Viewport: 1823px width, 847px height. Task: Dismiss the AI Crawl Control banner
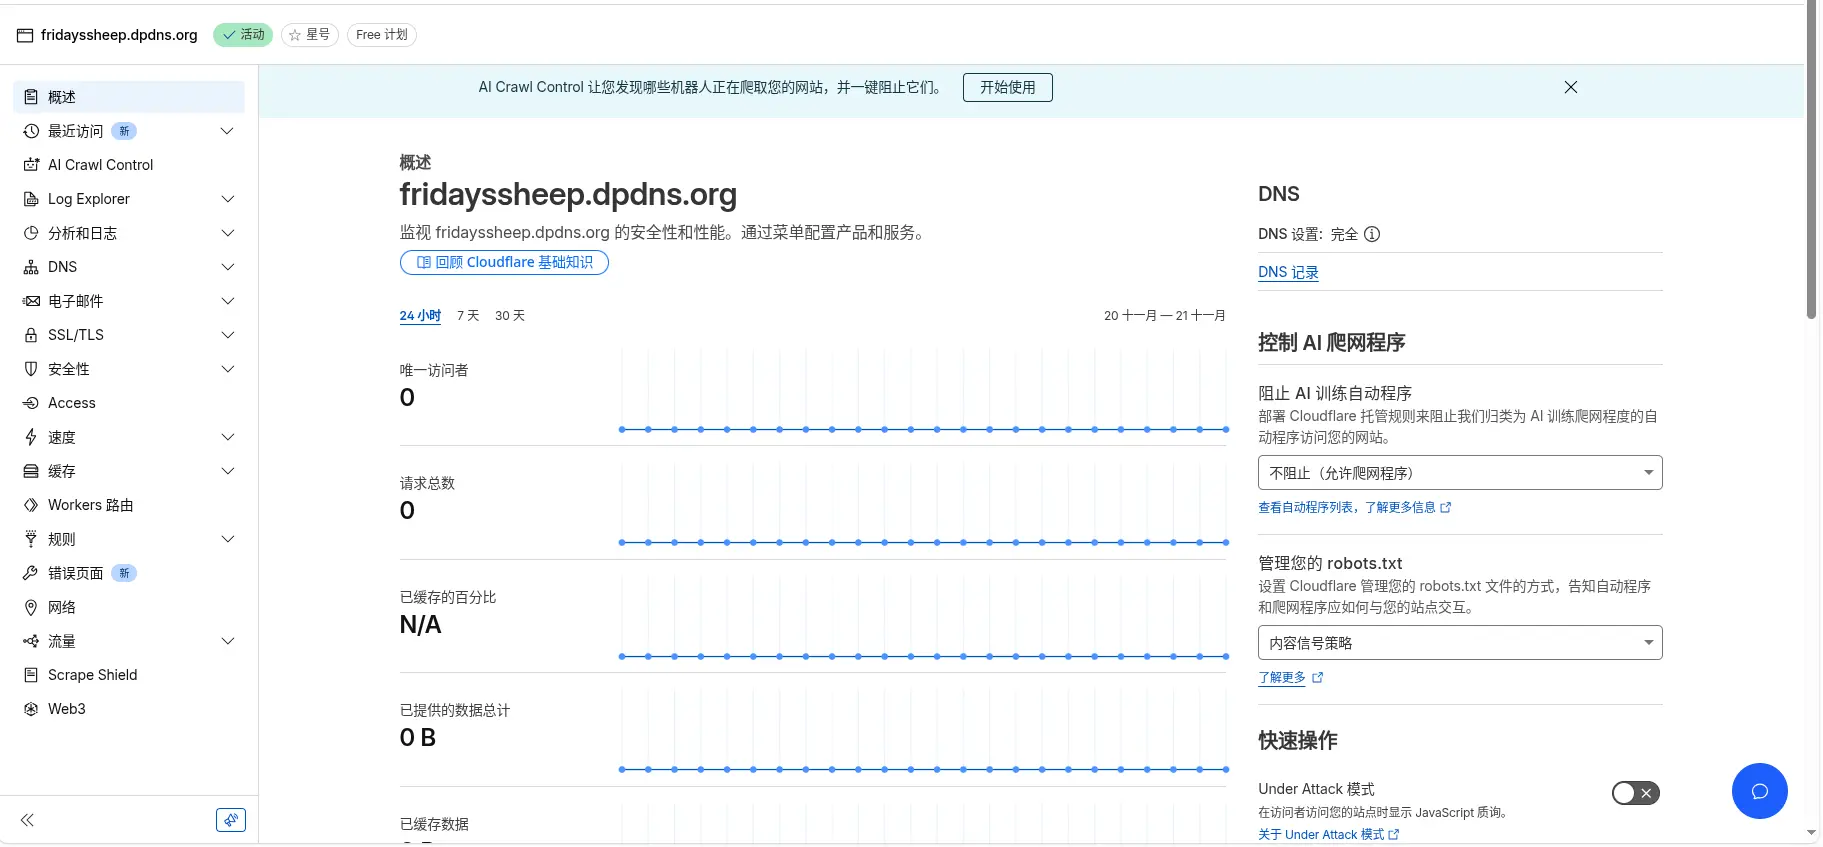[x=1571, y=87]
